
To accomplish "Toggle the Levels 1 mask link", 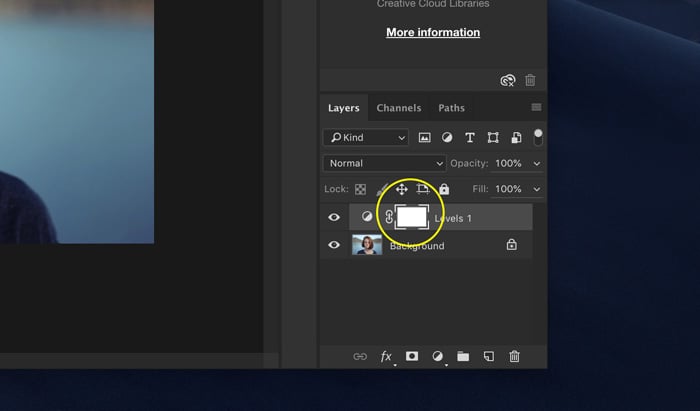I will [388, 217].
